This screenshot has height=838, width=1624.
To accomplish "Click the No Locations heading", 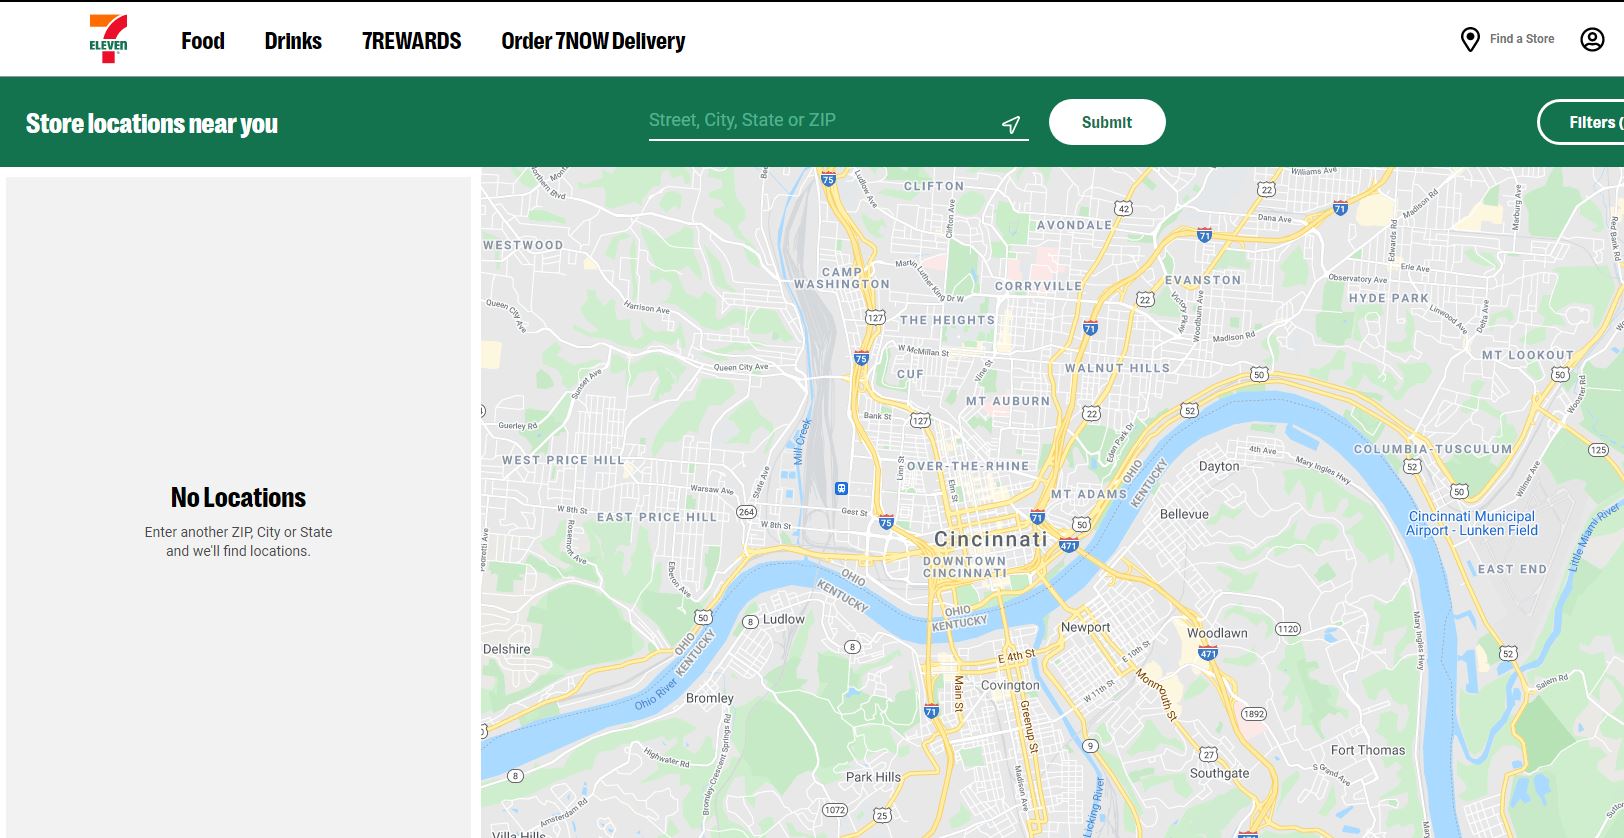I will pos(238,497).
